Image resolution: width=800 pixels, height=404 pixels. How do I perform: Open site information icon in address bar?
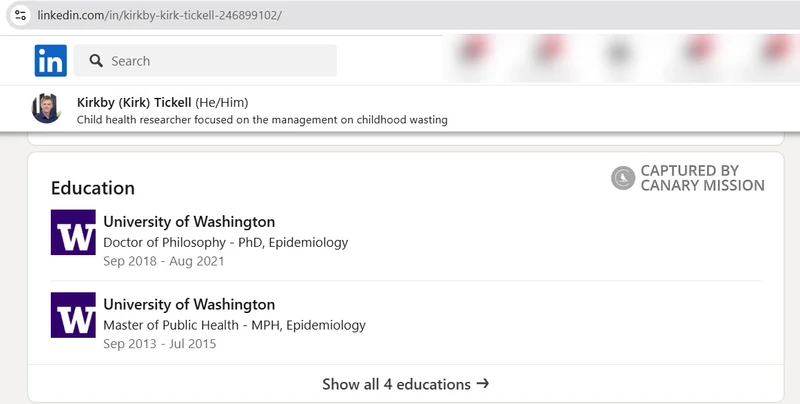[x=20, y=15]
